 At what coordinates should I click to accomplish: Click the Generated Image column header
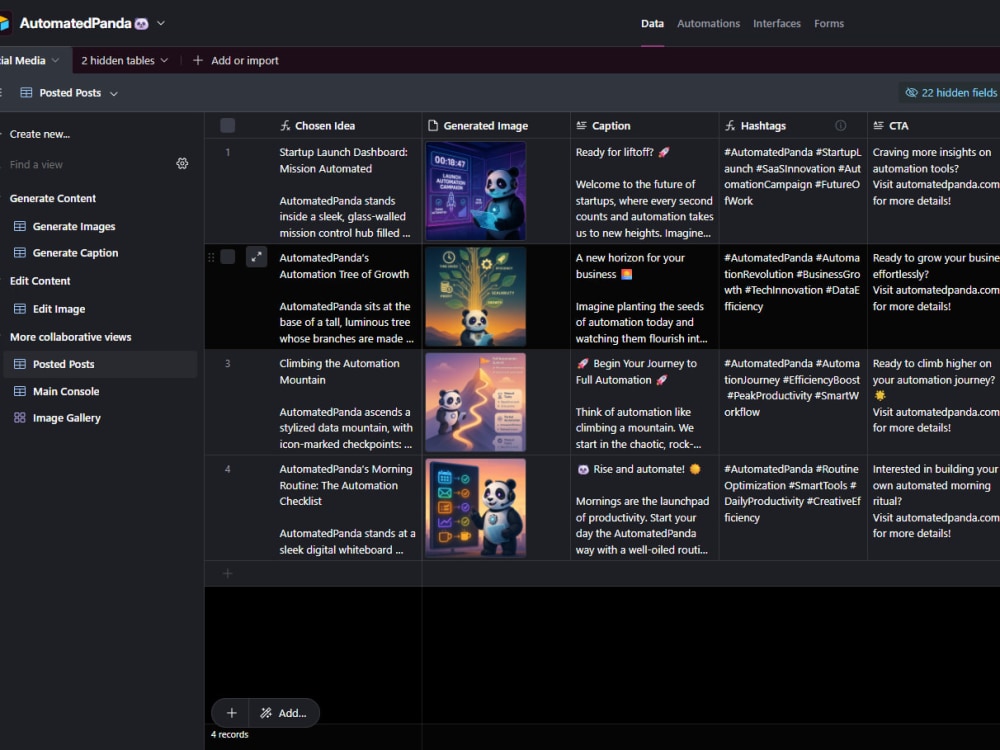pos(496,126)
